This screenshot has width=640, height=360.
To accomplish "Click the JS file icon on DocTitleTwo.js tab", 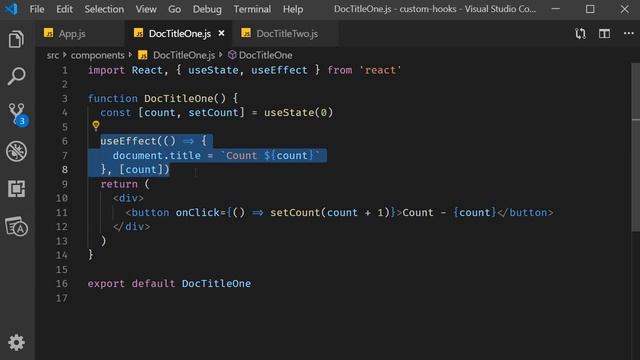I will 246,33.
